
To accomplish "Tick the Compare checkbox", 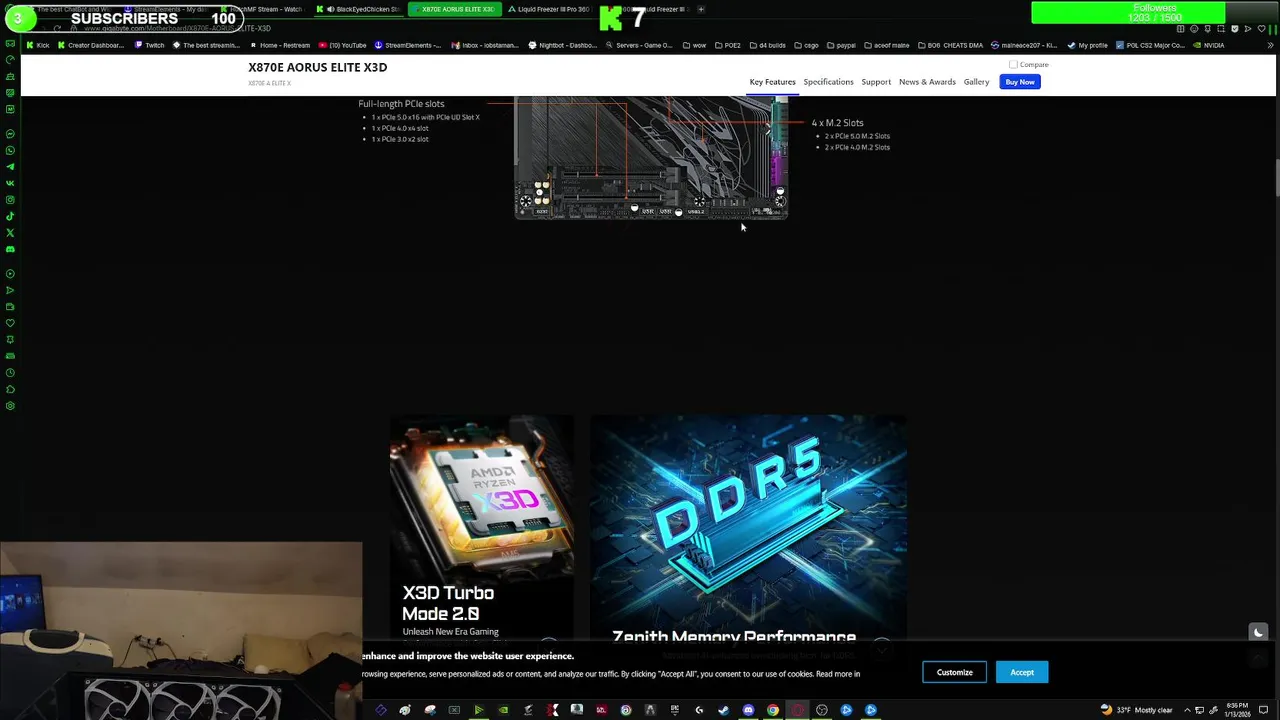I will tap(1013, 64).
